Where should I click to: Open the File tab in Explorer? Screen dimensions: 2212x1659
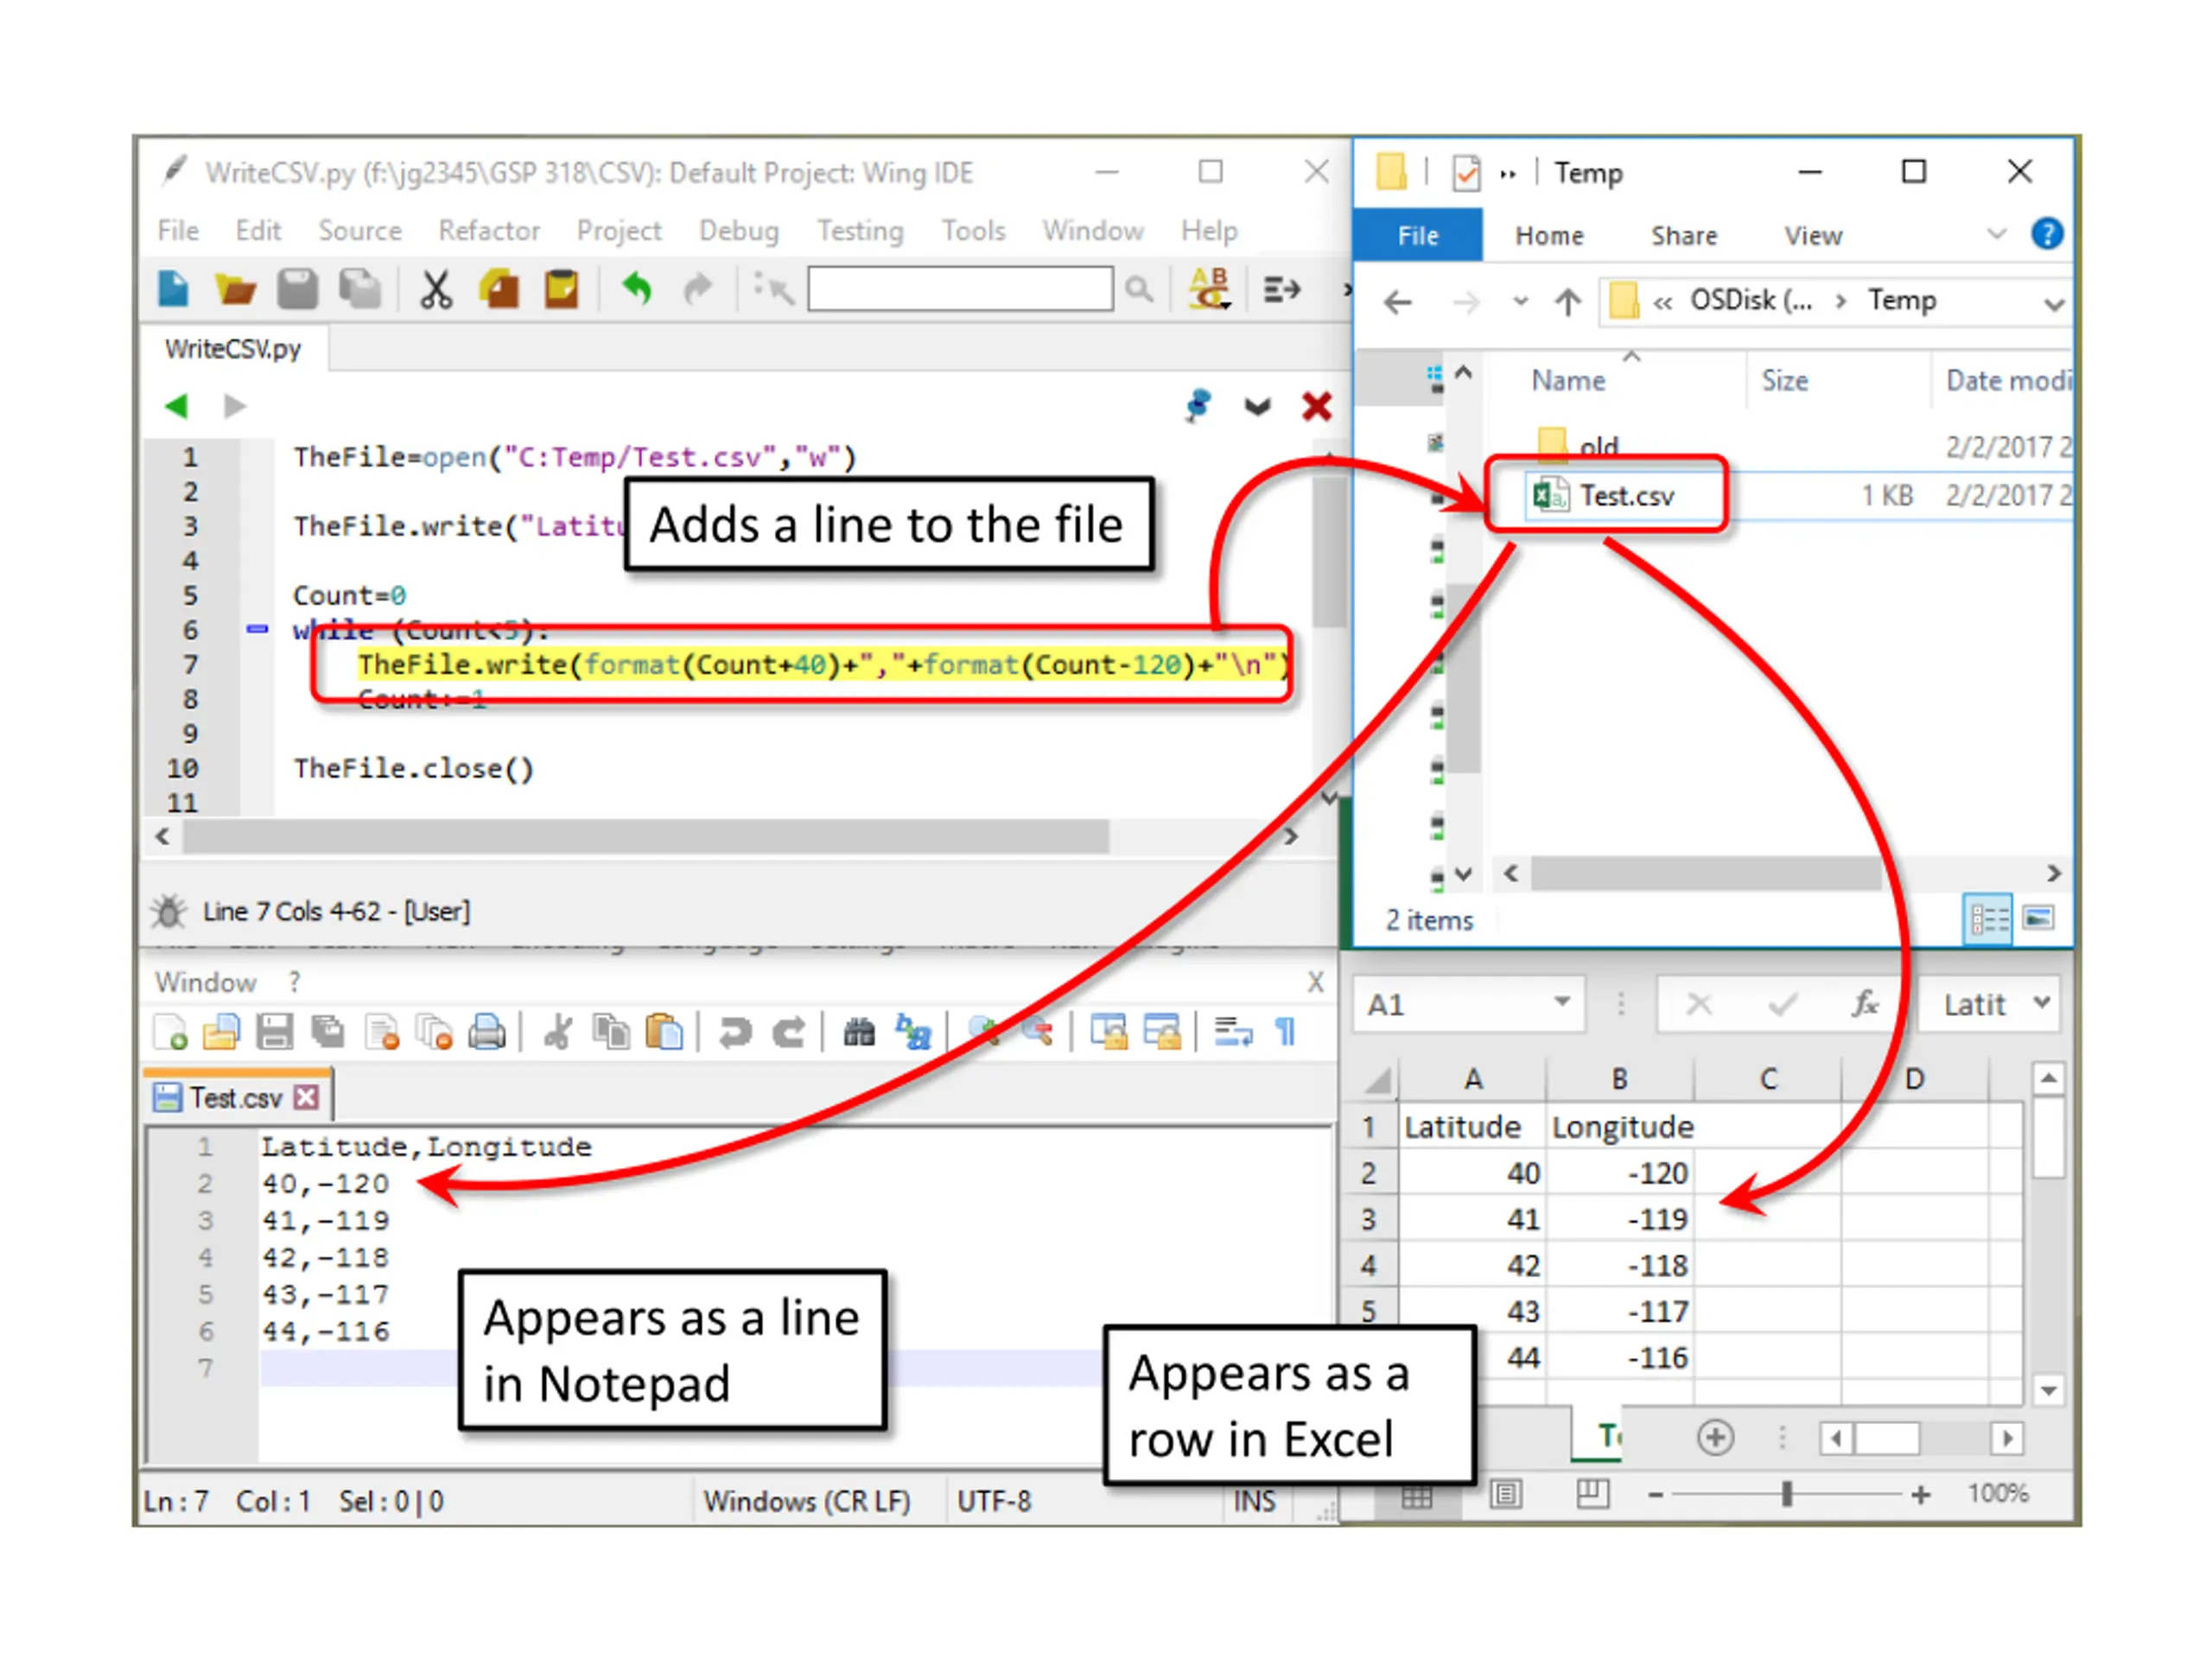click(x=1417, y=235)
